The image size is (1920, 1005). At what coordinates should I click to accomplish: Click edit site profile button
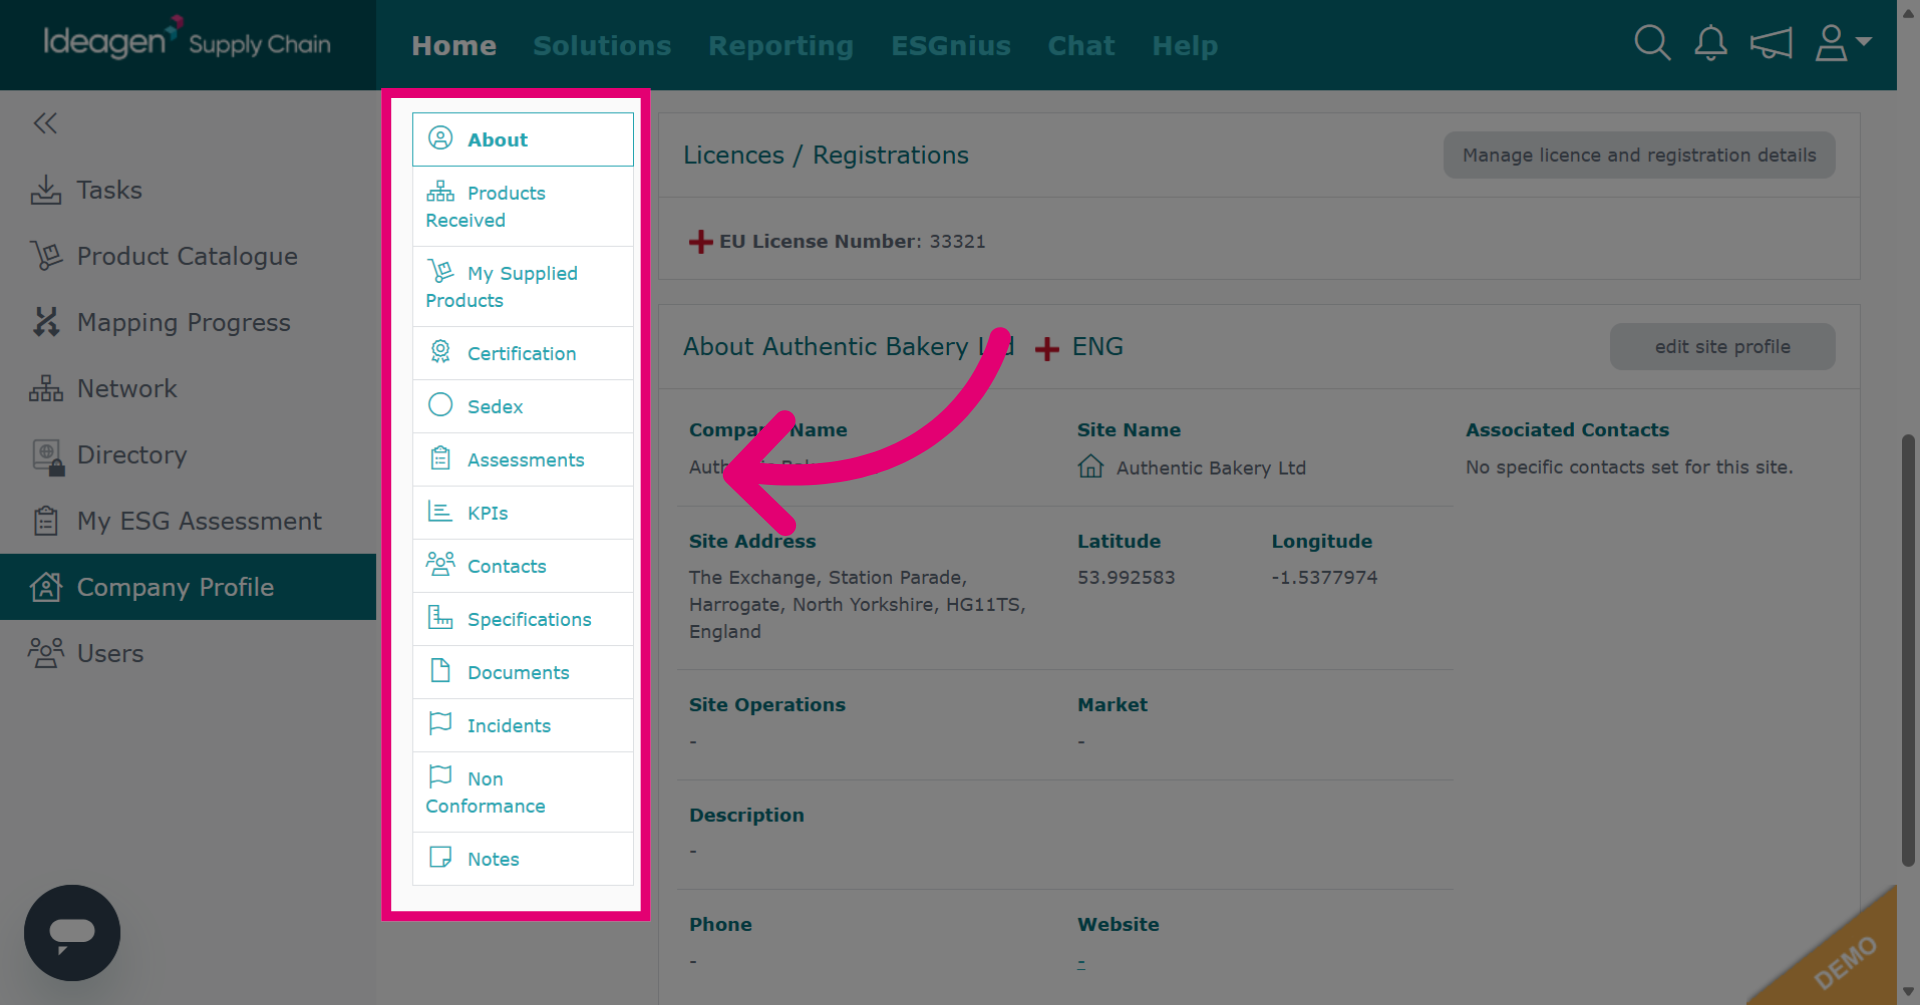(1722, 347)
